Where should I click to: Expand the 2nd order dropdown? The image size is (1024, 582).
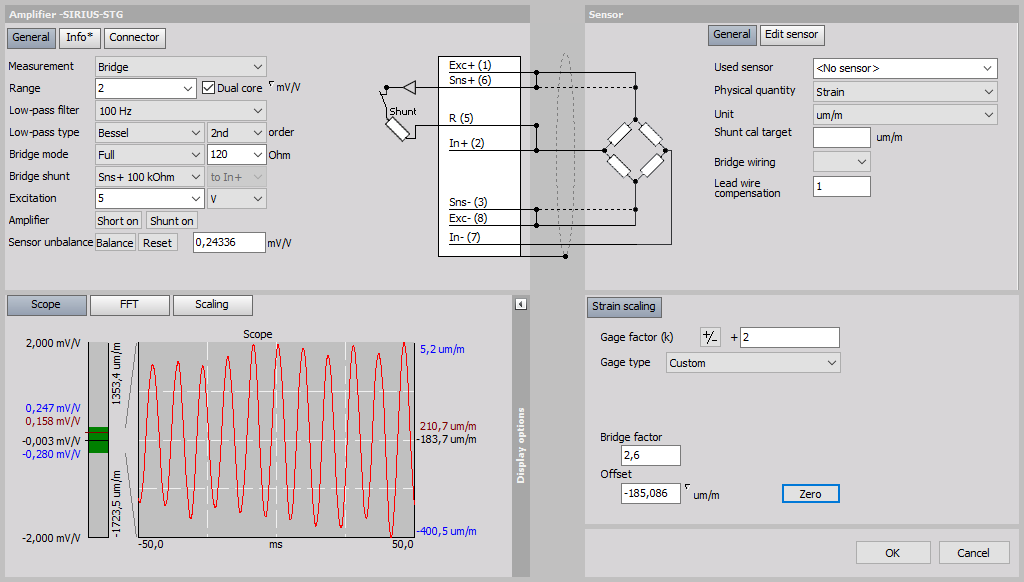(236, 133)
